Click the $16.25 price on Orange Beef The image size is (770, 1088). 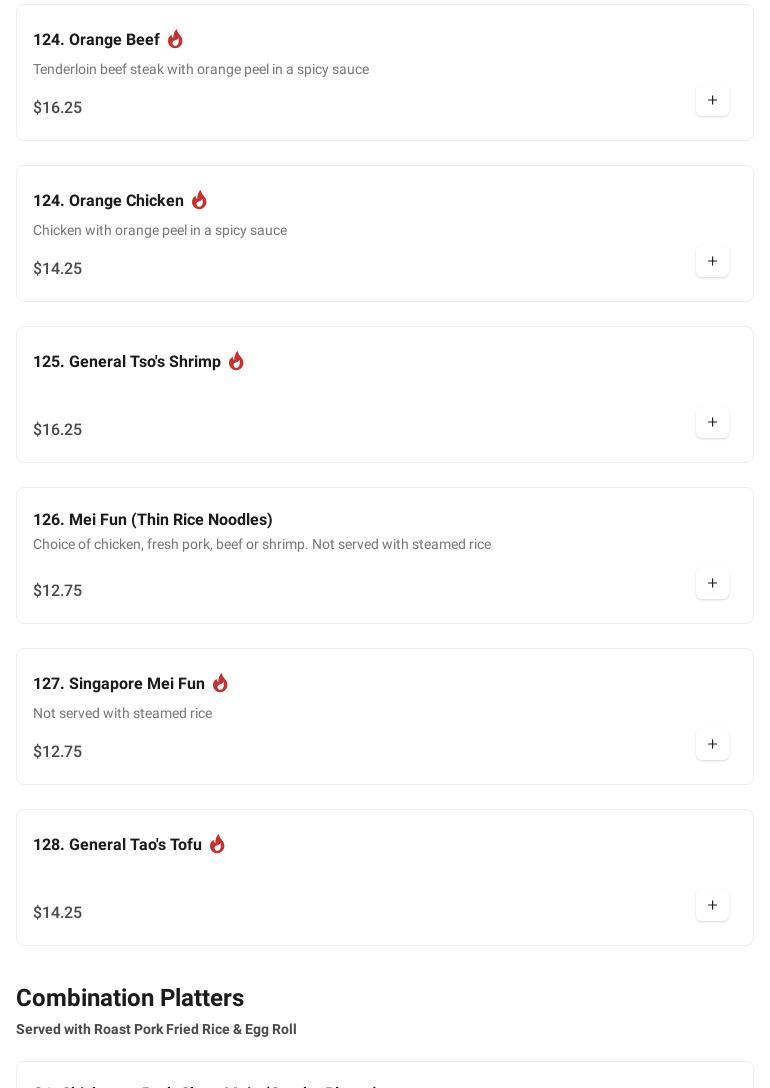(x=58, y=108)
